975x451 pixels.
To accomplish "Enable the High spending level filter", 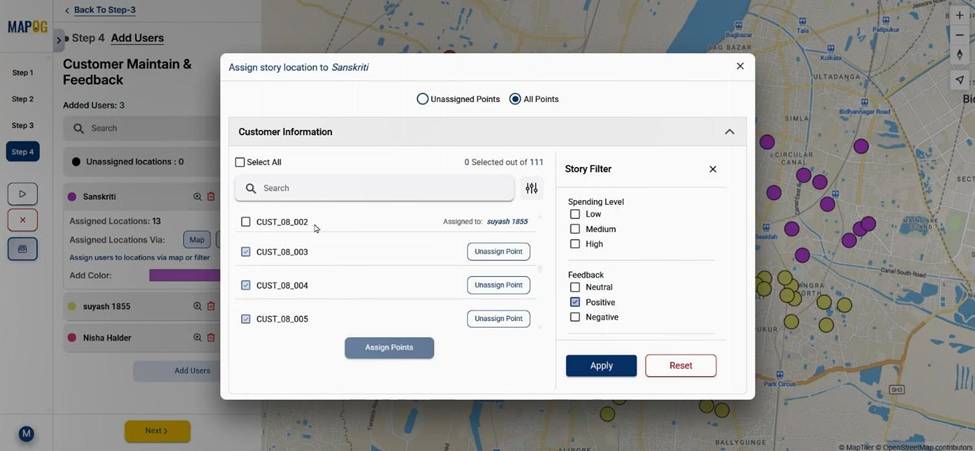I will [575, 244].
